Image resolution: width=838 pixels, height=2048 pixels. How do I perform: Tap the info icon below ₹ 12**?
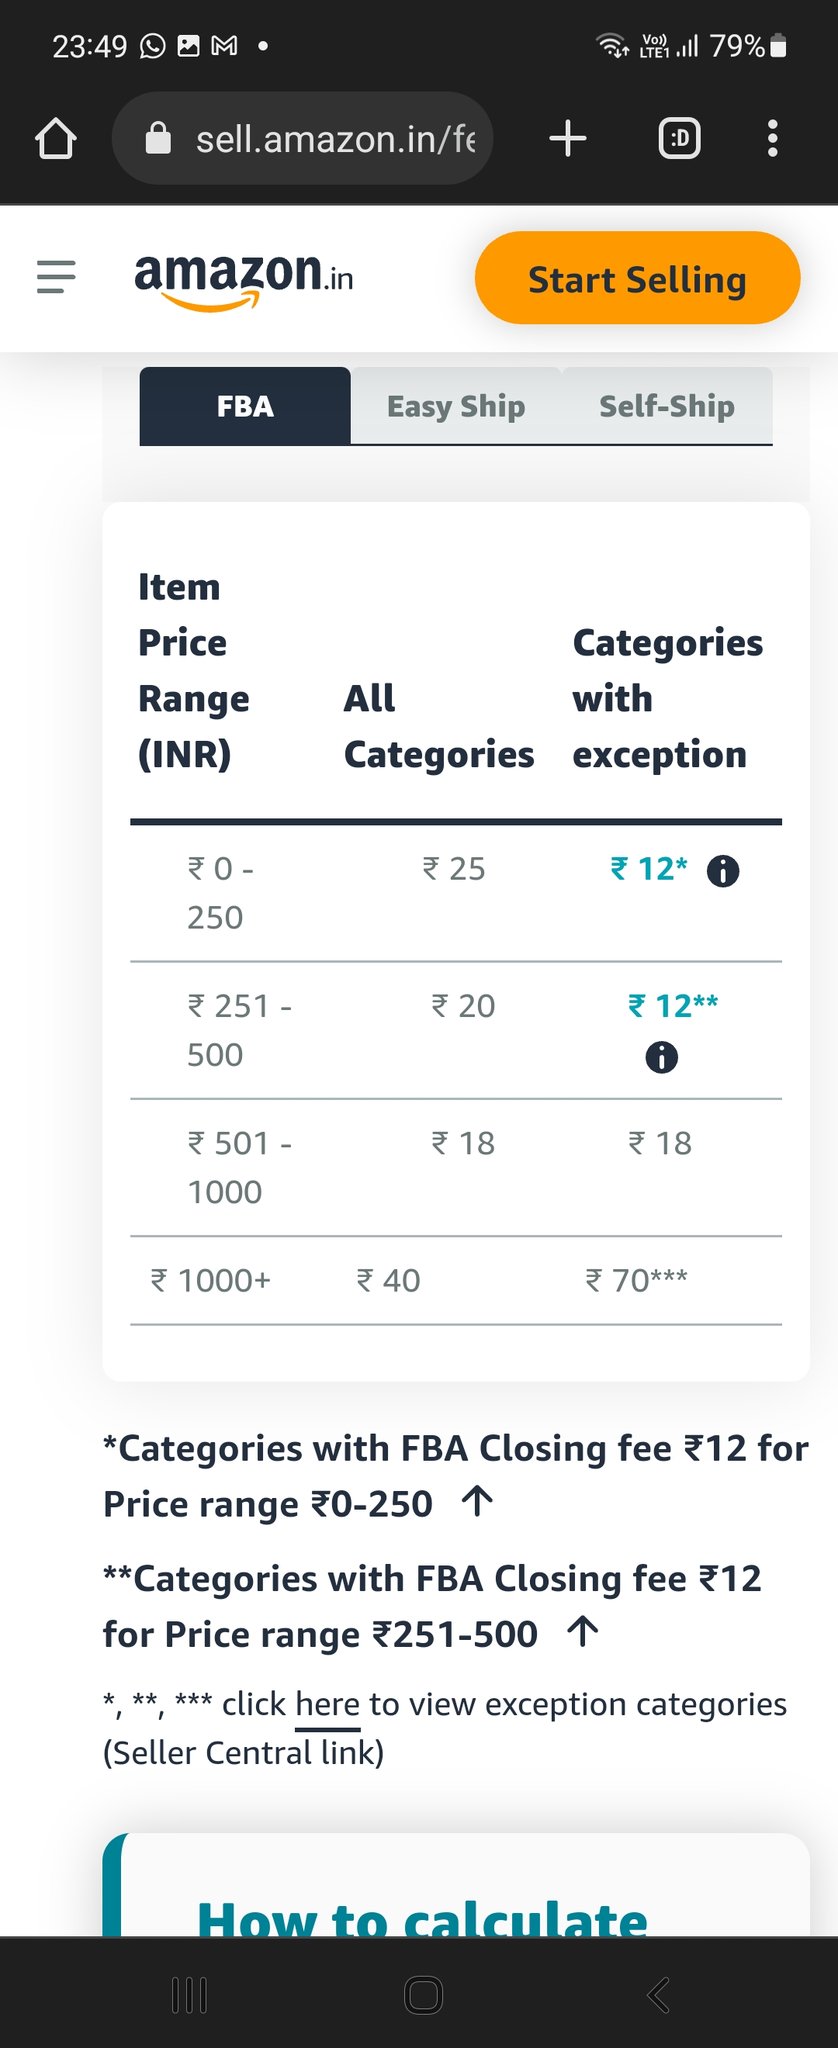pyautogui.click(x=661, y=1057)
